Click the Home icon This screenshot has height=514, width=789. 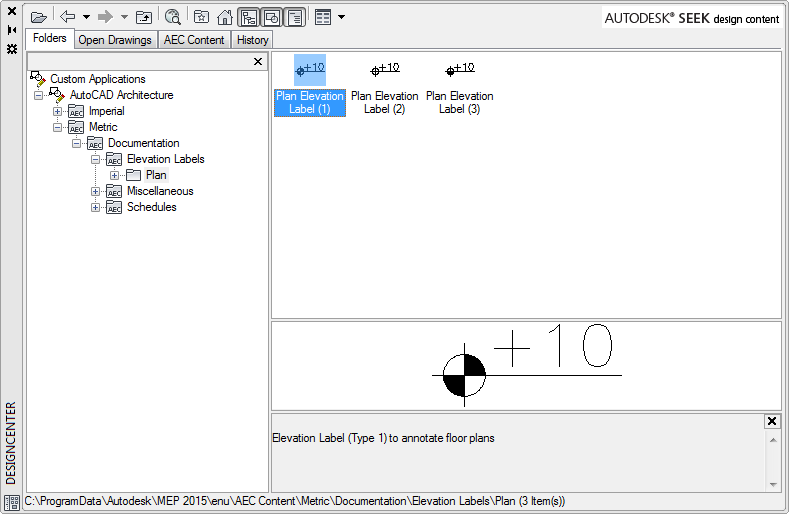tap(224, 17)
